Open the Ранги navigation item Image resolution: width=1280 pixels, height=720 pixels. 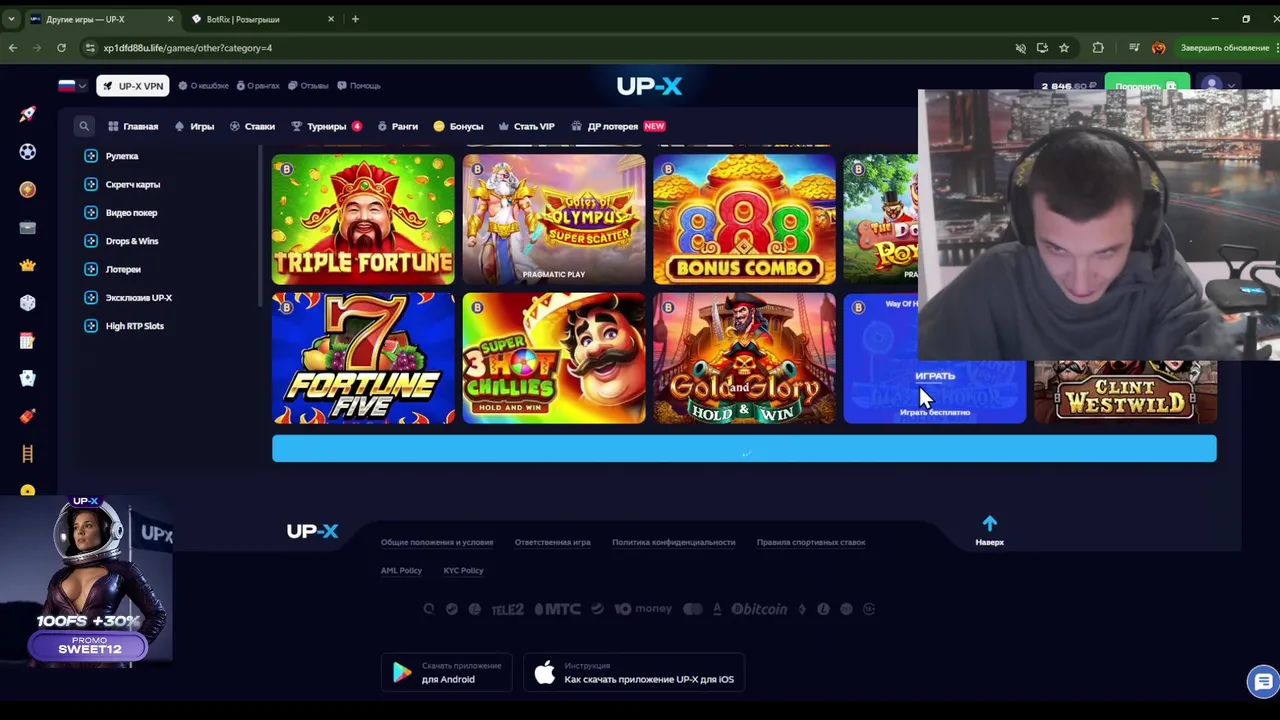tap(398, 126)
